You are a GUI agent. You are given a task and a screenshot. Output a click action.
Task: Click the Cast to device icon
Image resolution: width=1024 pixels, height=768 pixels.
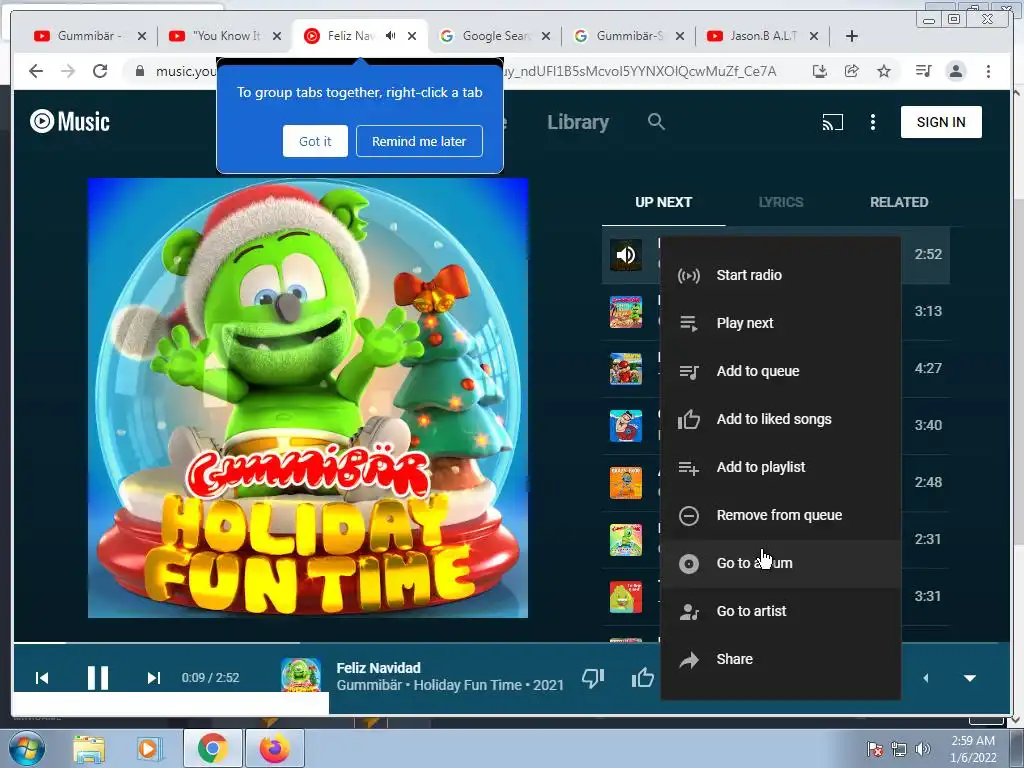coord(832,122)
